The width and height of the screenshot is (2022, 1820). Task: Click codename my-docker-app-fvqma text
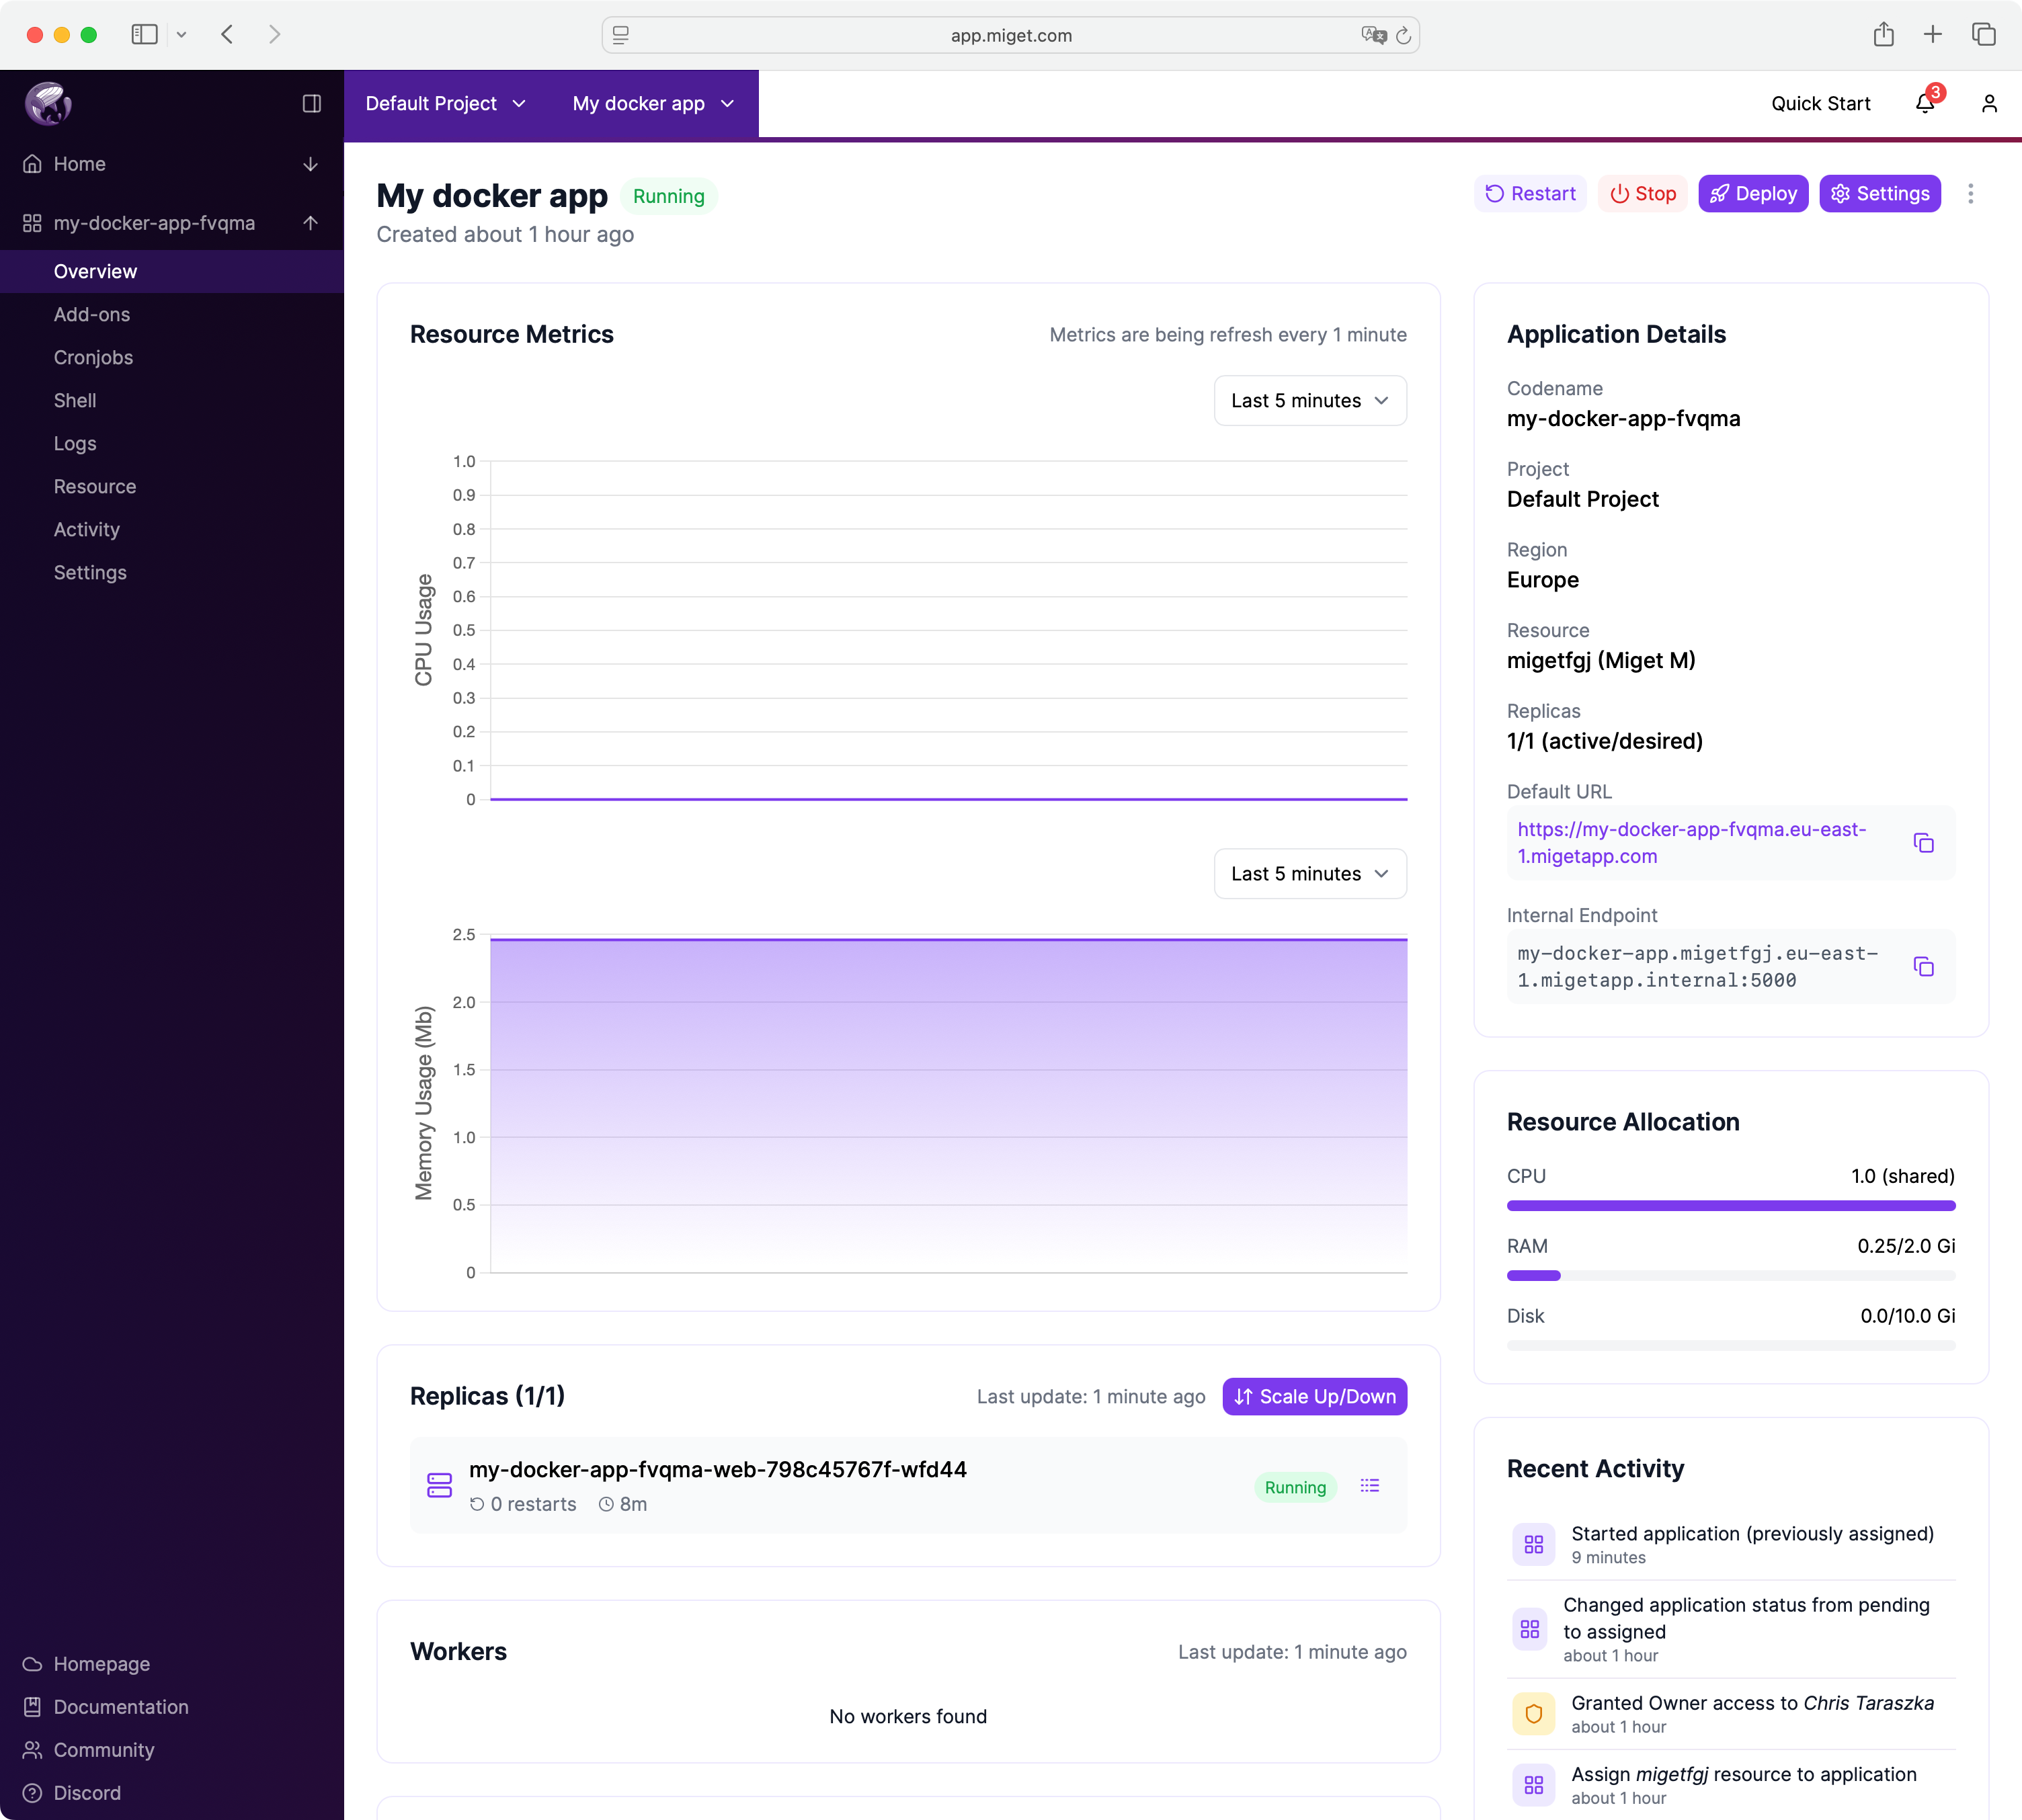pos(1623,419)
